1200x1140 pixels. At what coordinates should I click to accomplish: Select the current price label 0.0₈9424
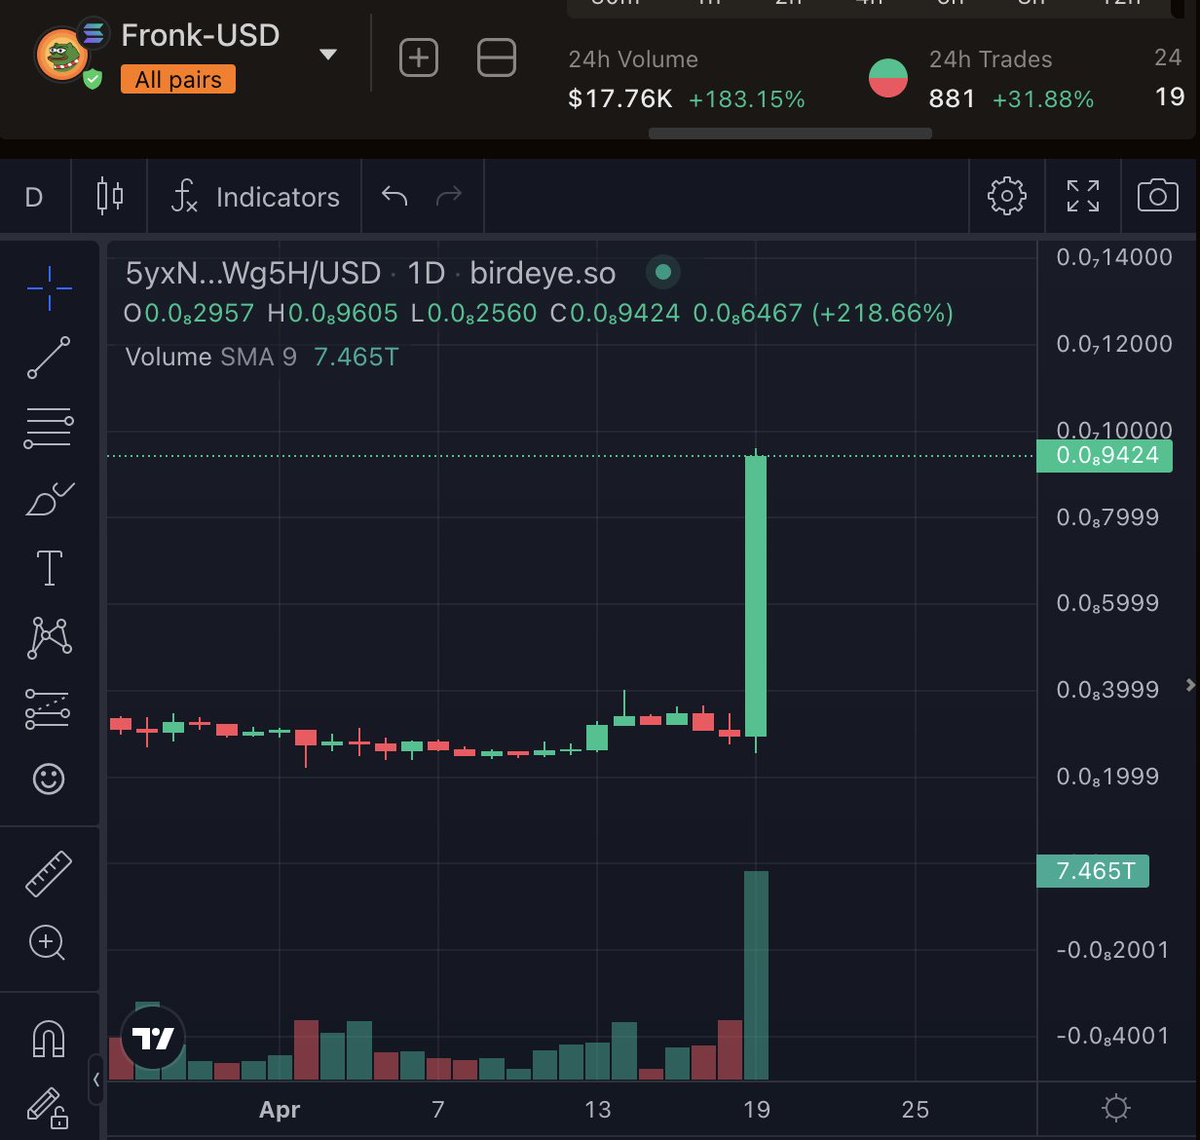coord(1104,456)
